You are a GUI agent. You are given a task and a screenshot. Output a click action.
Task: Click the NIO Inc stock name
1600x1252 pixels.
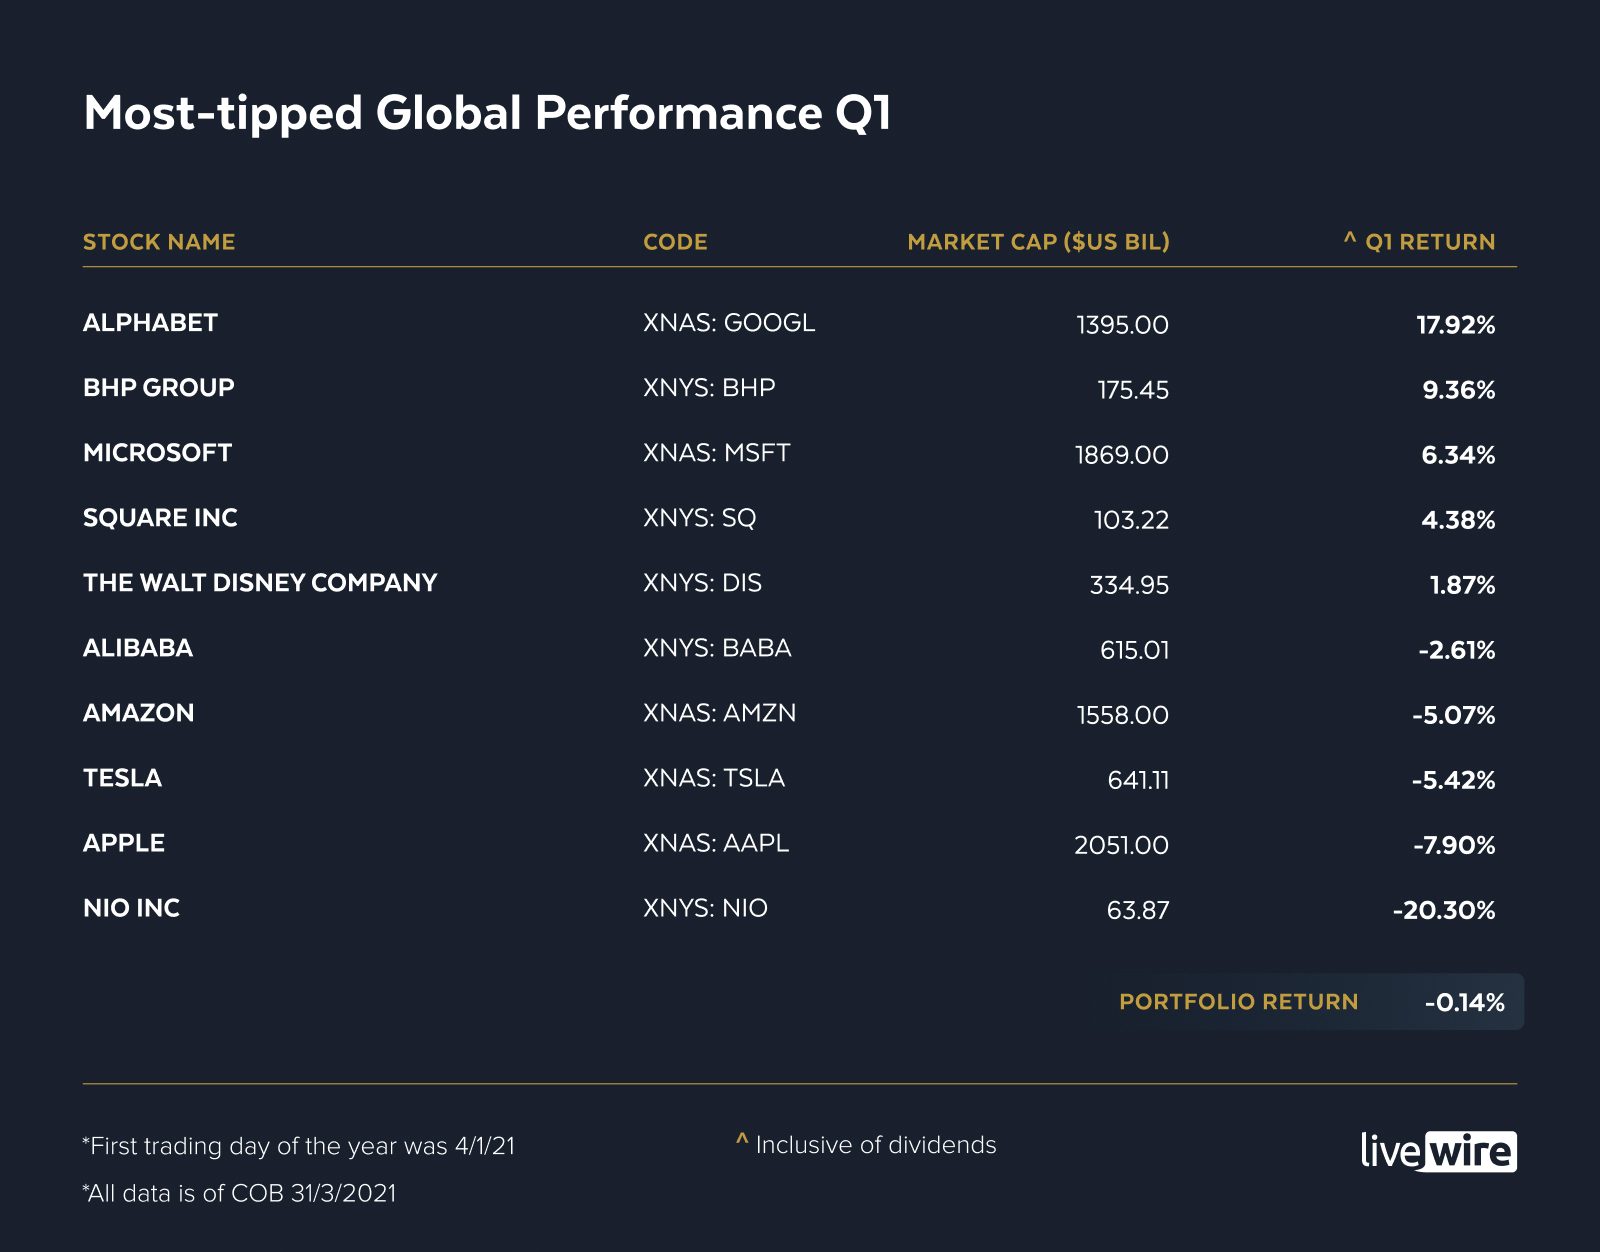[x=131, y=908]
